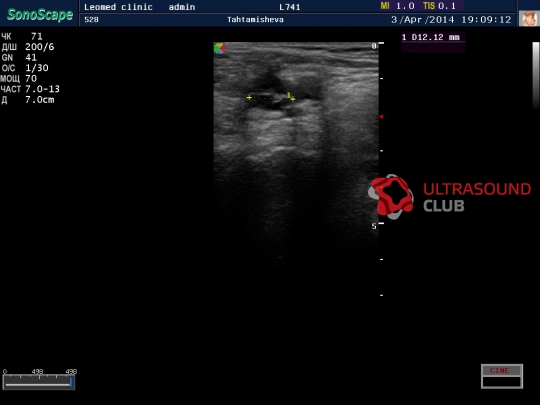The width and height of the screenshot is (540, 405).
Task: Click the time '19:09:12'
Action: (486, 20)
